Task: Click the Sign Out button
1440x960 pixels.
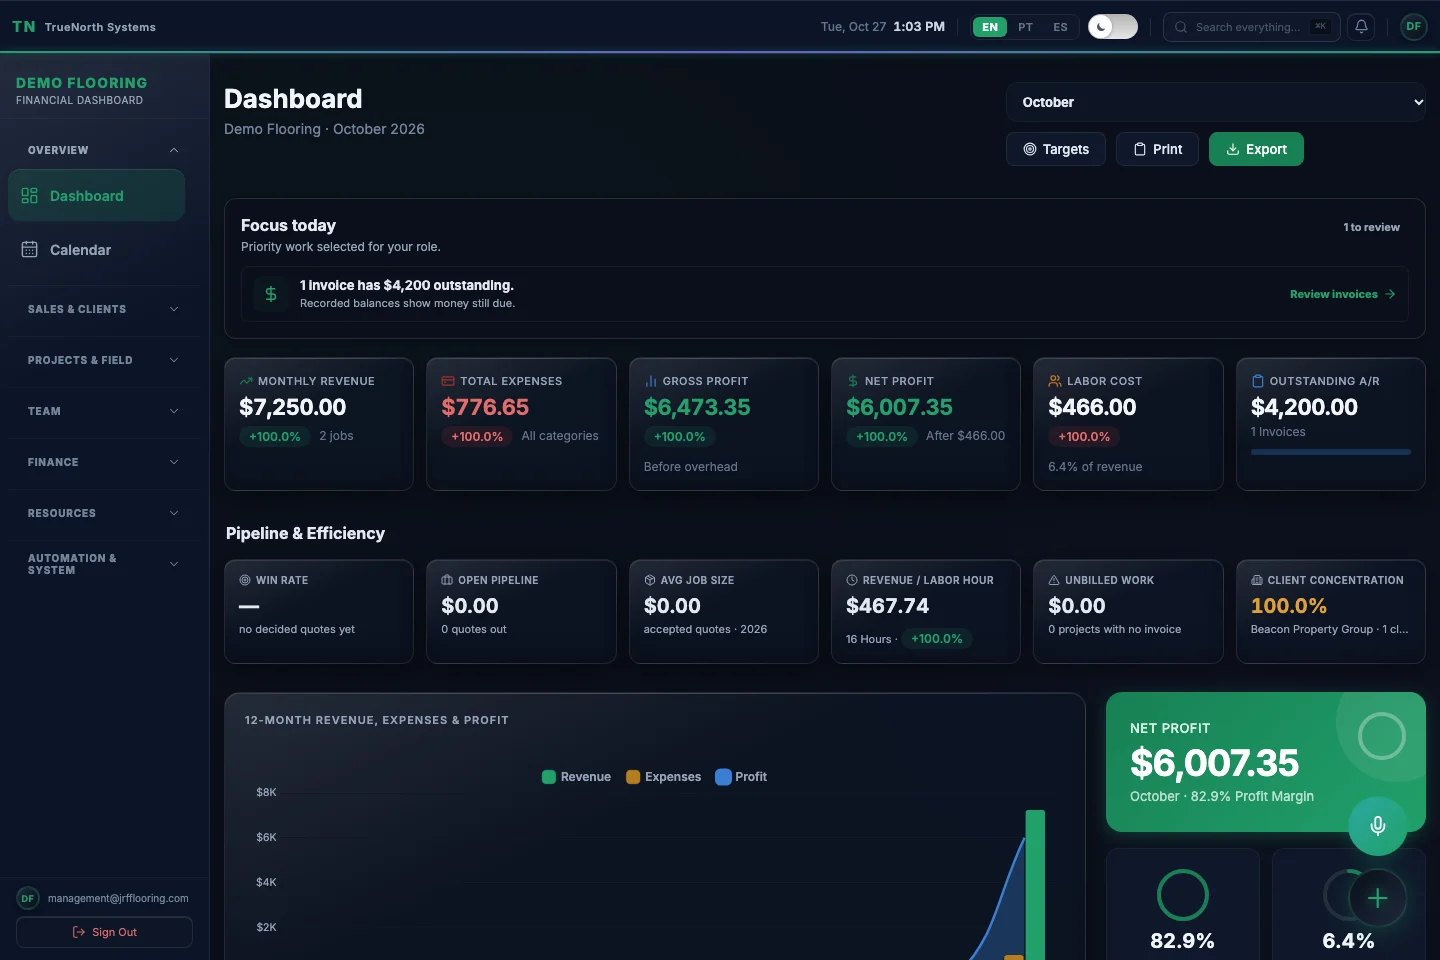Action: [104, 932]
